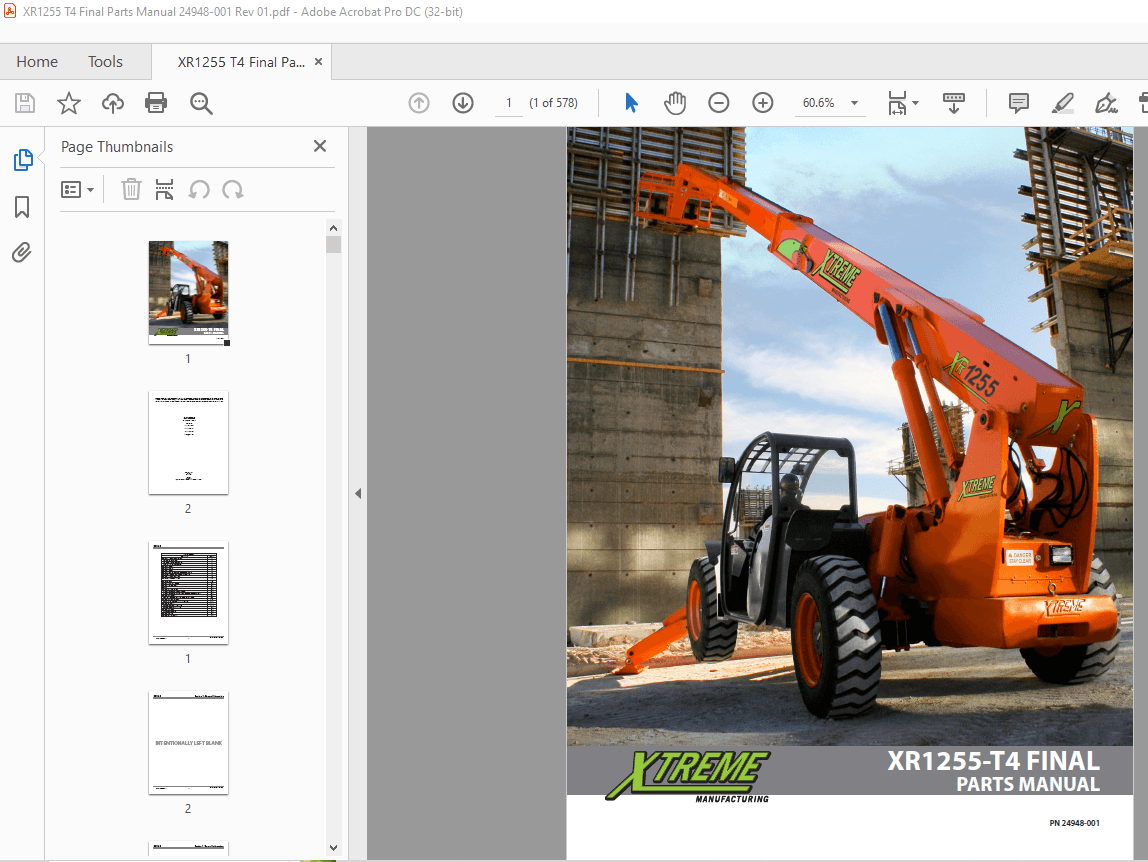
Task: Open the zoom percentage dropdown
Action: click(853, 102)
